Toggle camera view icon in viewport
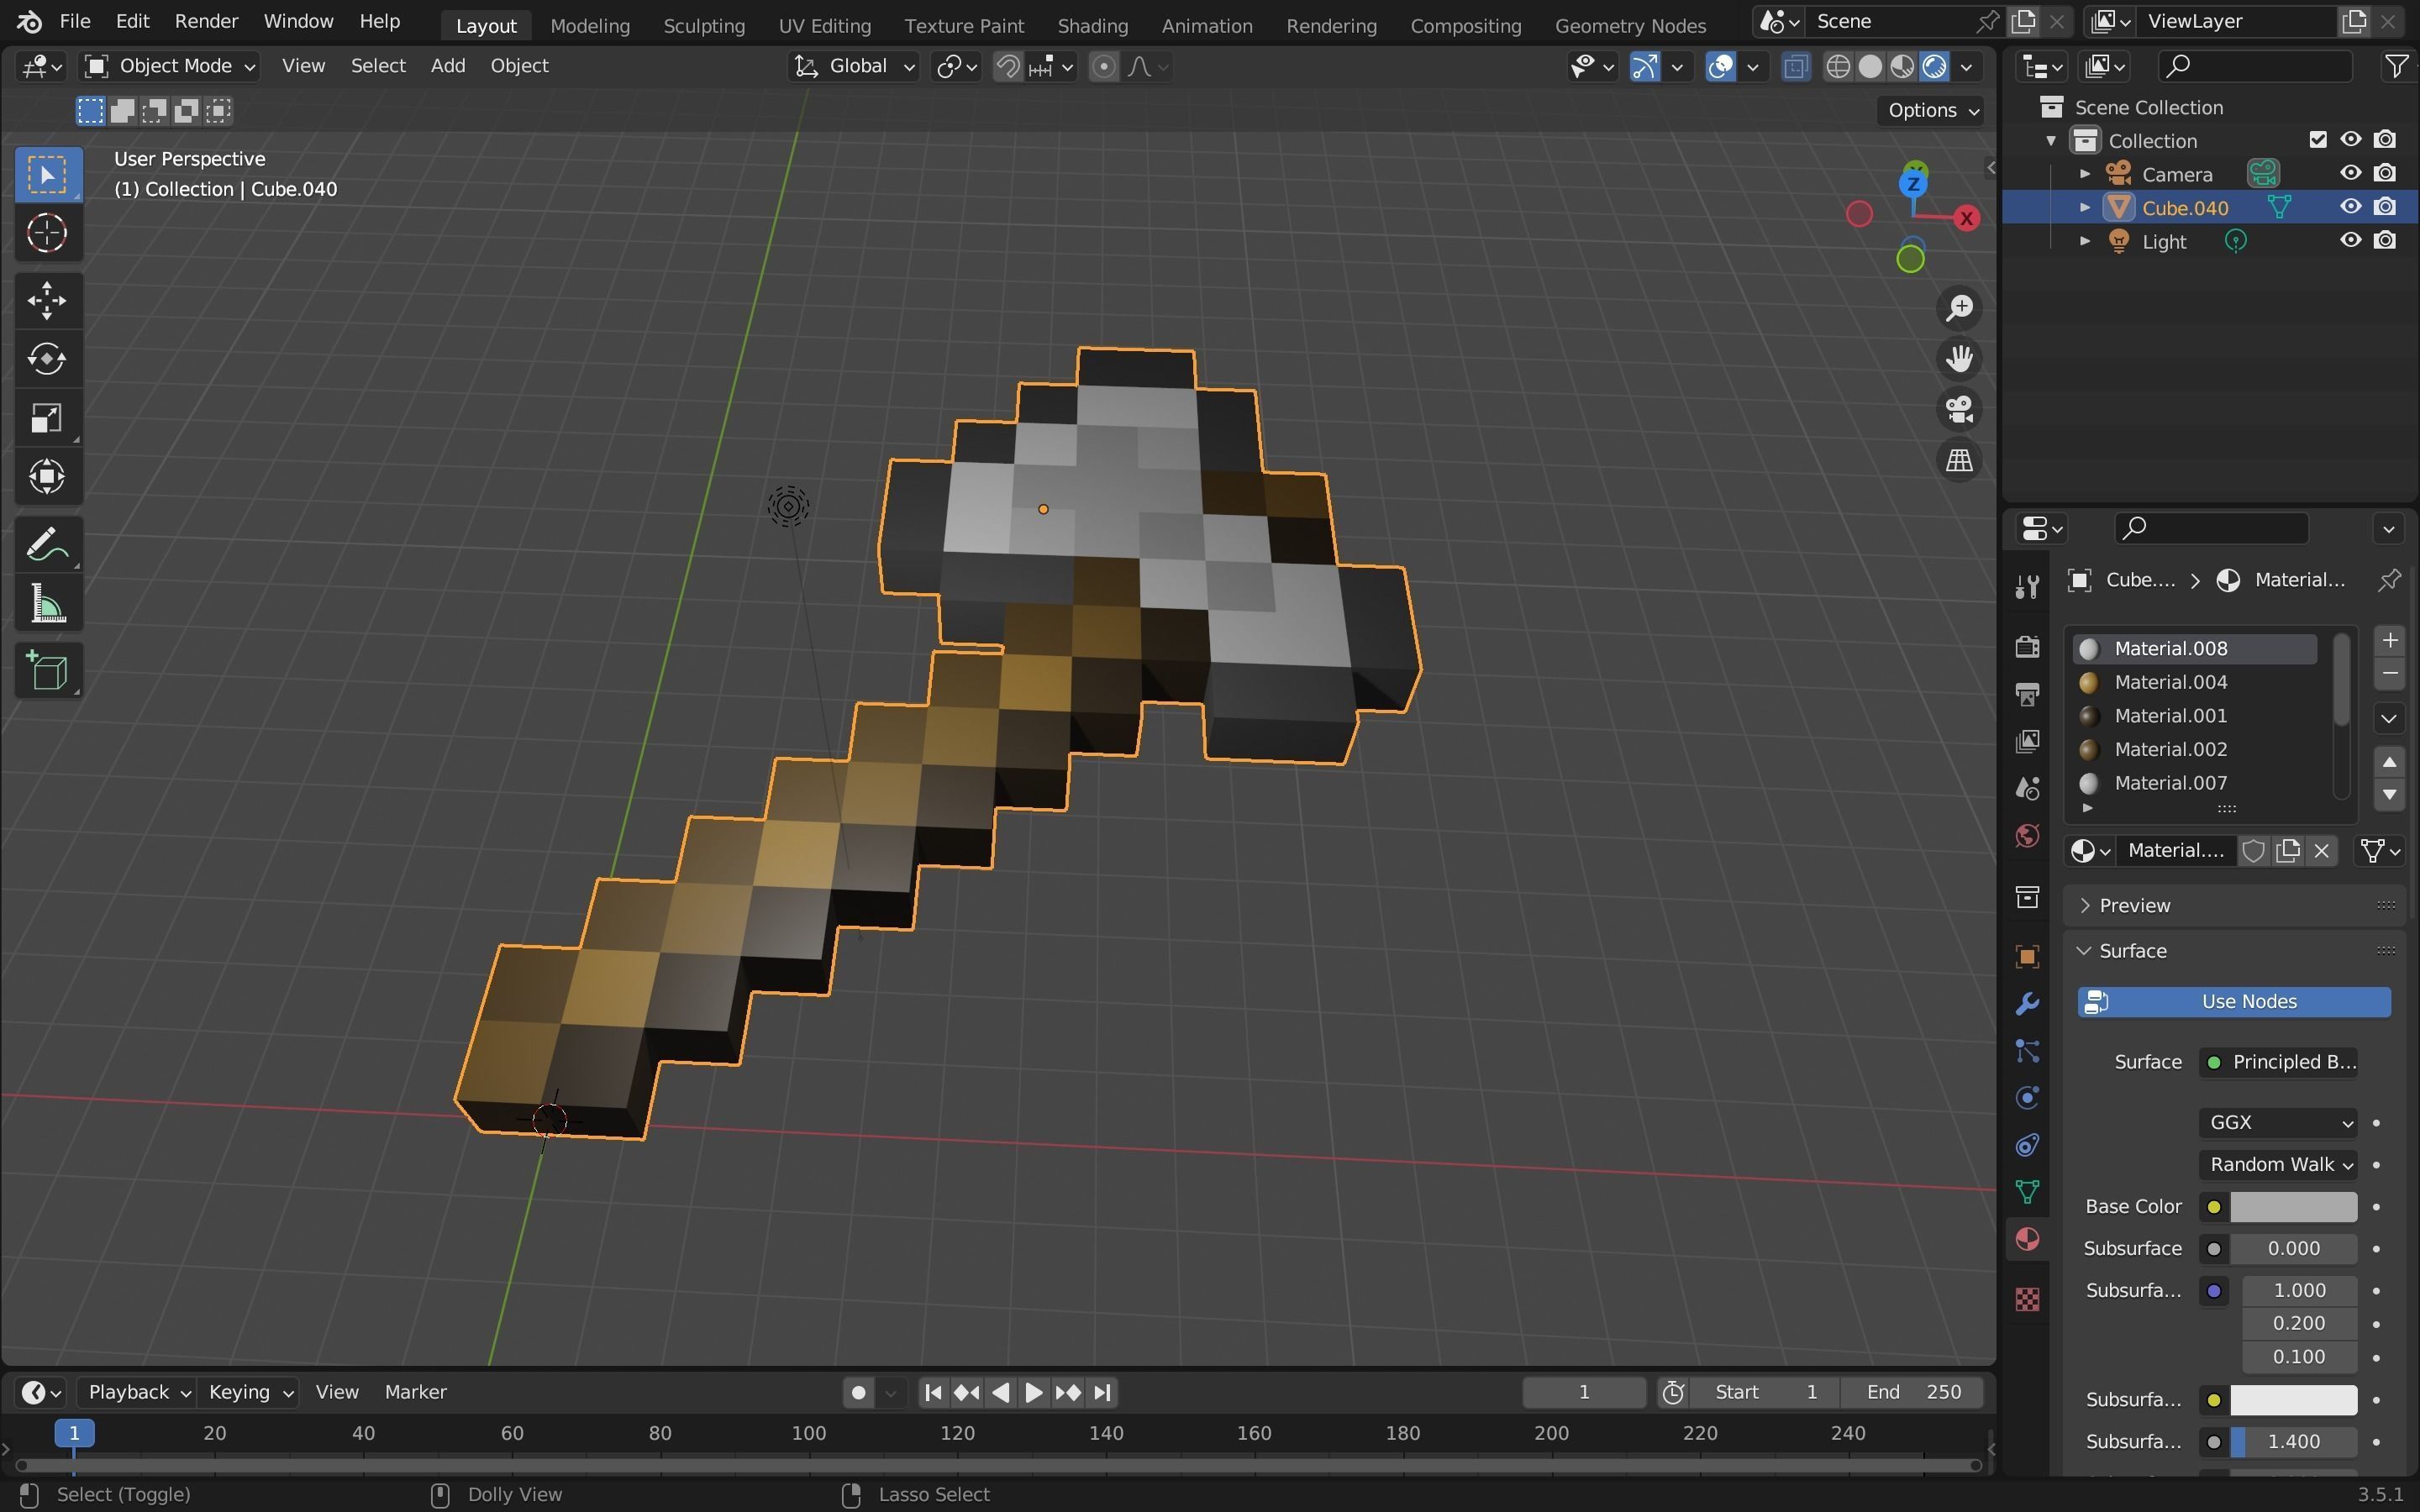The width and height of the screenshot is (2420, 1512). click(x=1959, y=410)
